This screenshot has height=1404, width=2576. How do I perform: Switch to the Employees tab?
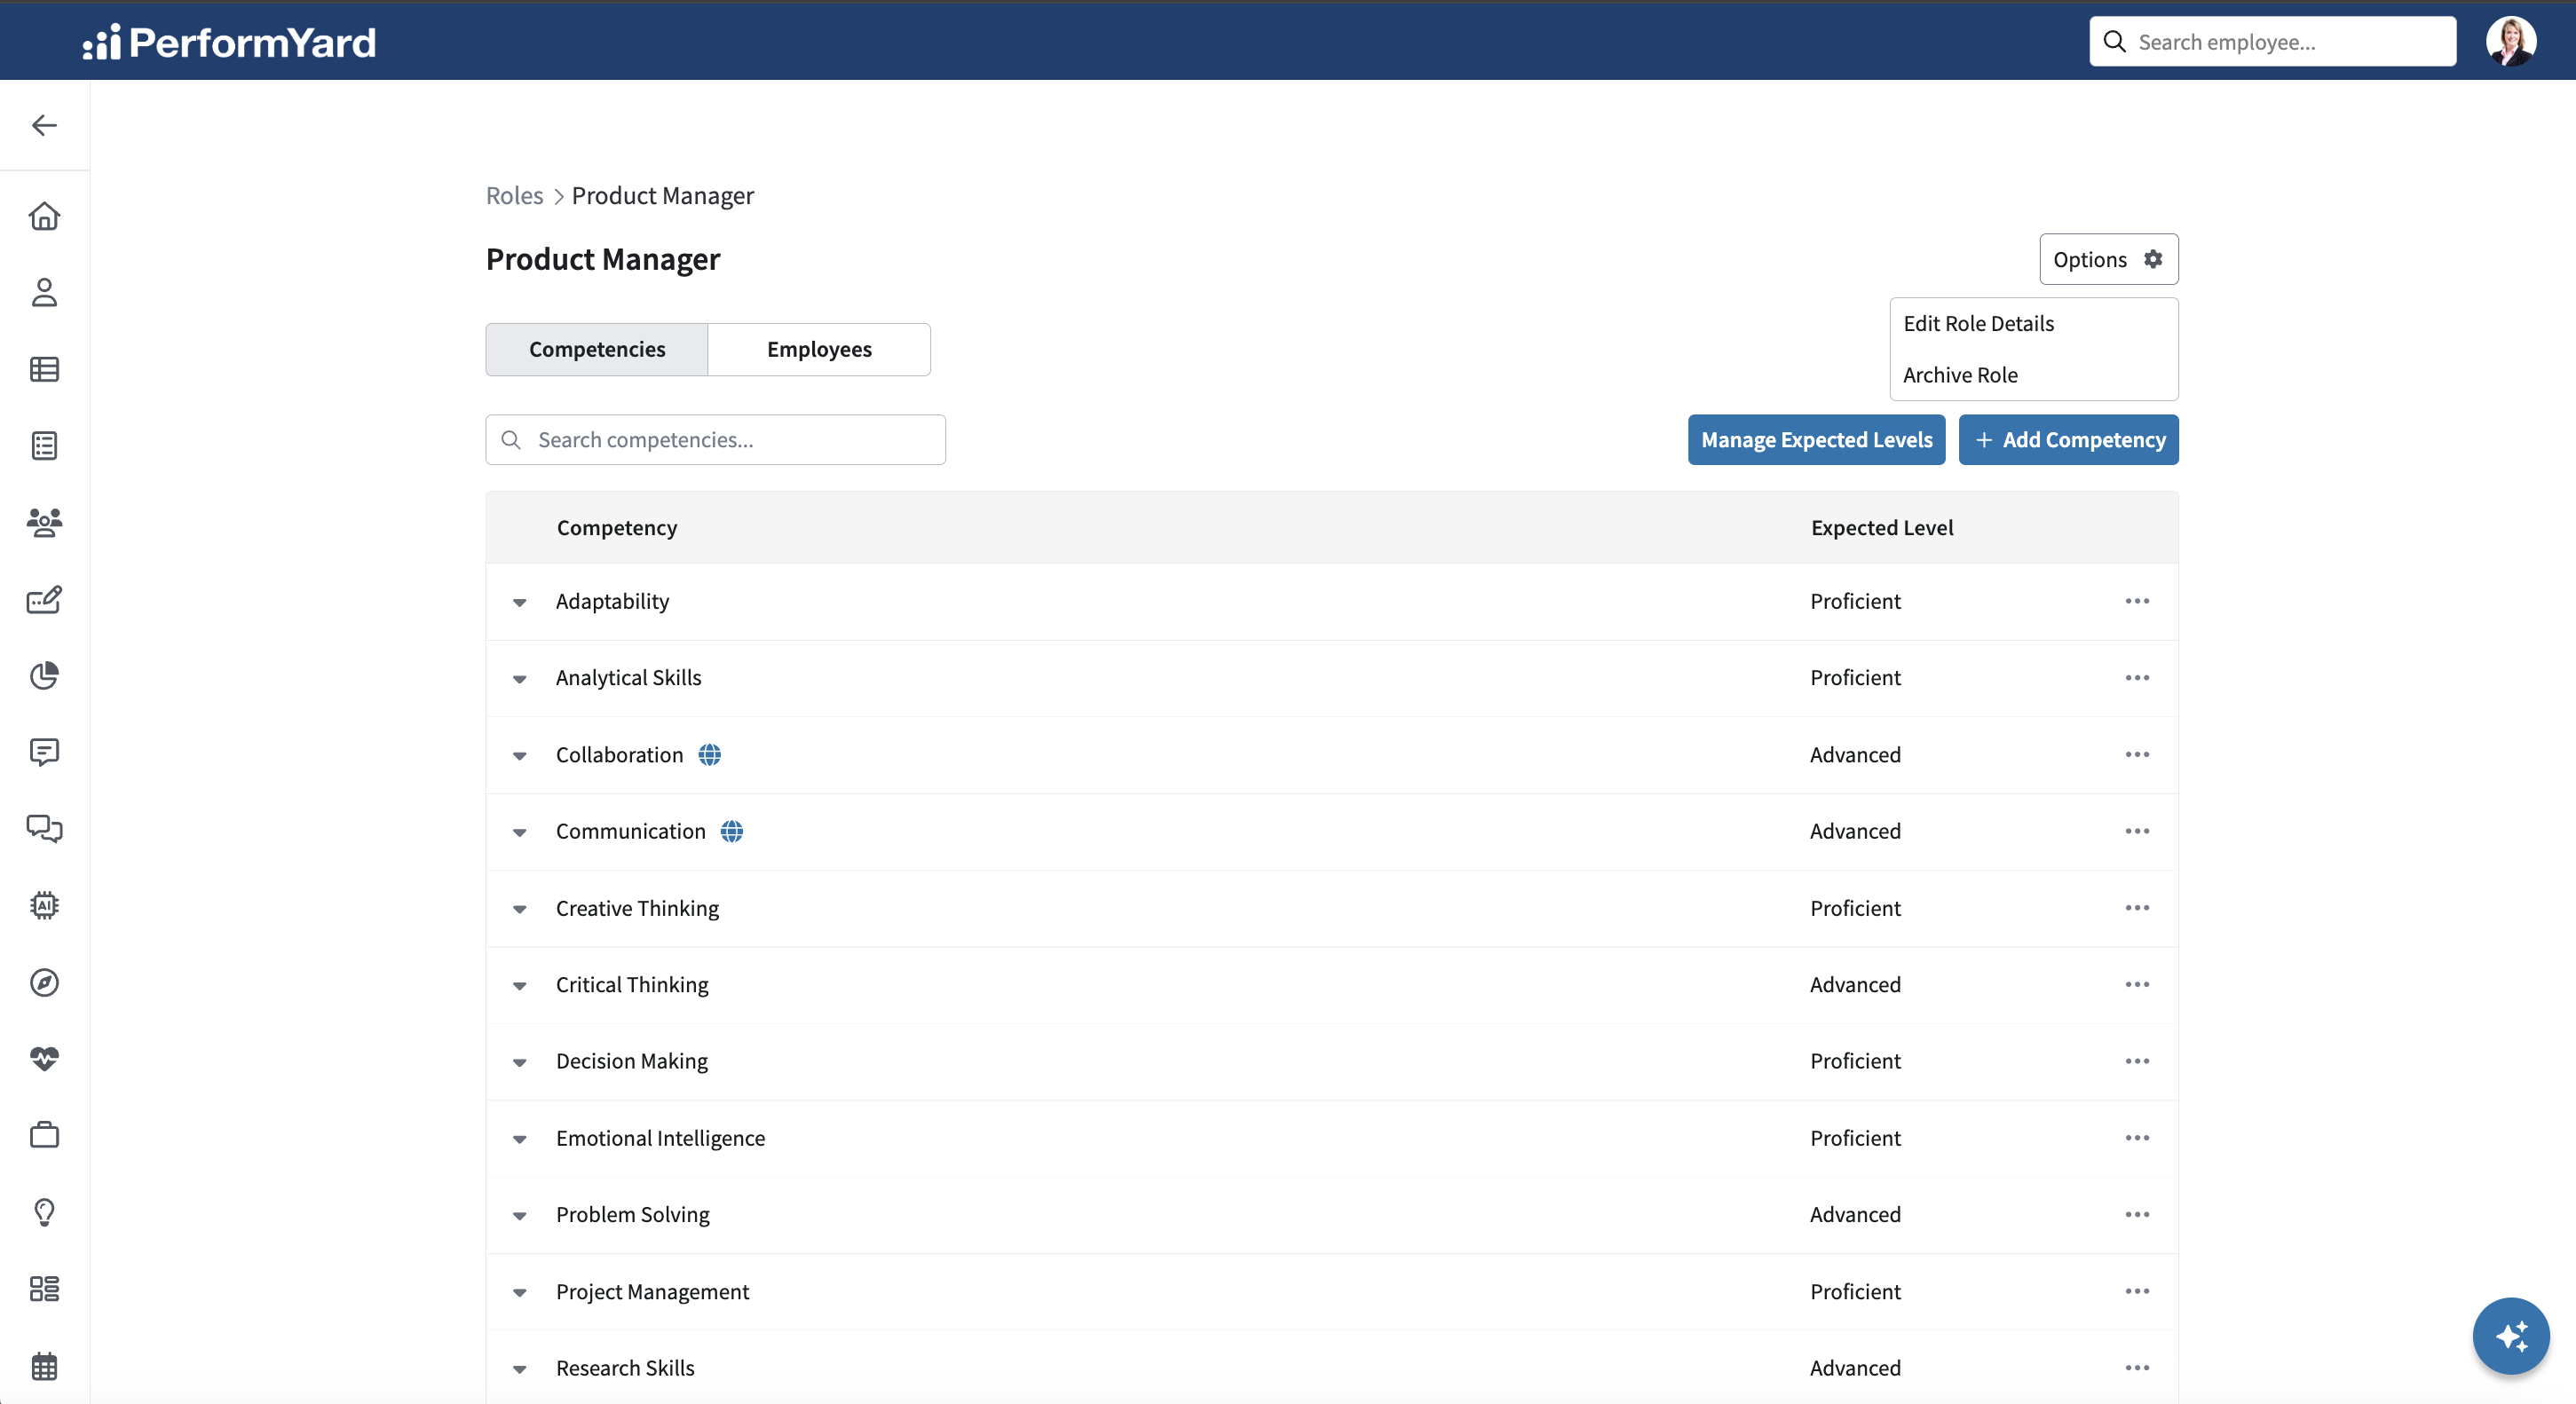coord(819,349)
